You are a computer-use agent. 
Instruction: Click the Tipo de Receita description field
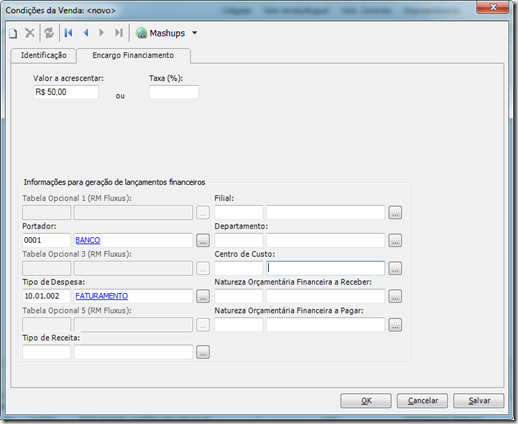point(133,352)
